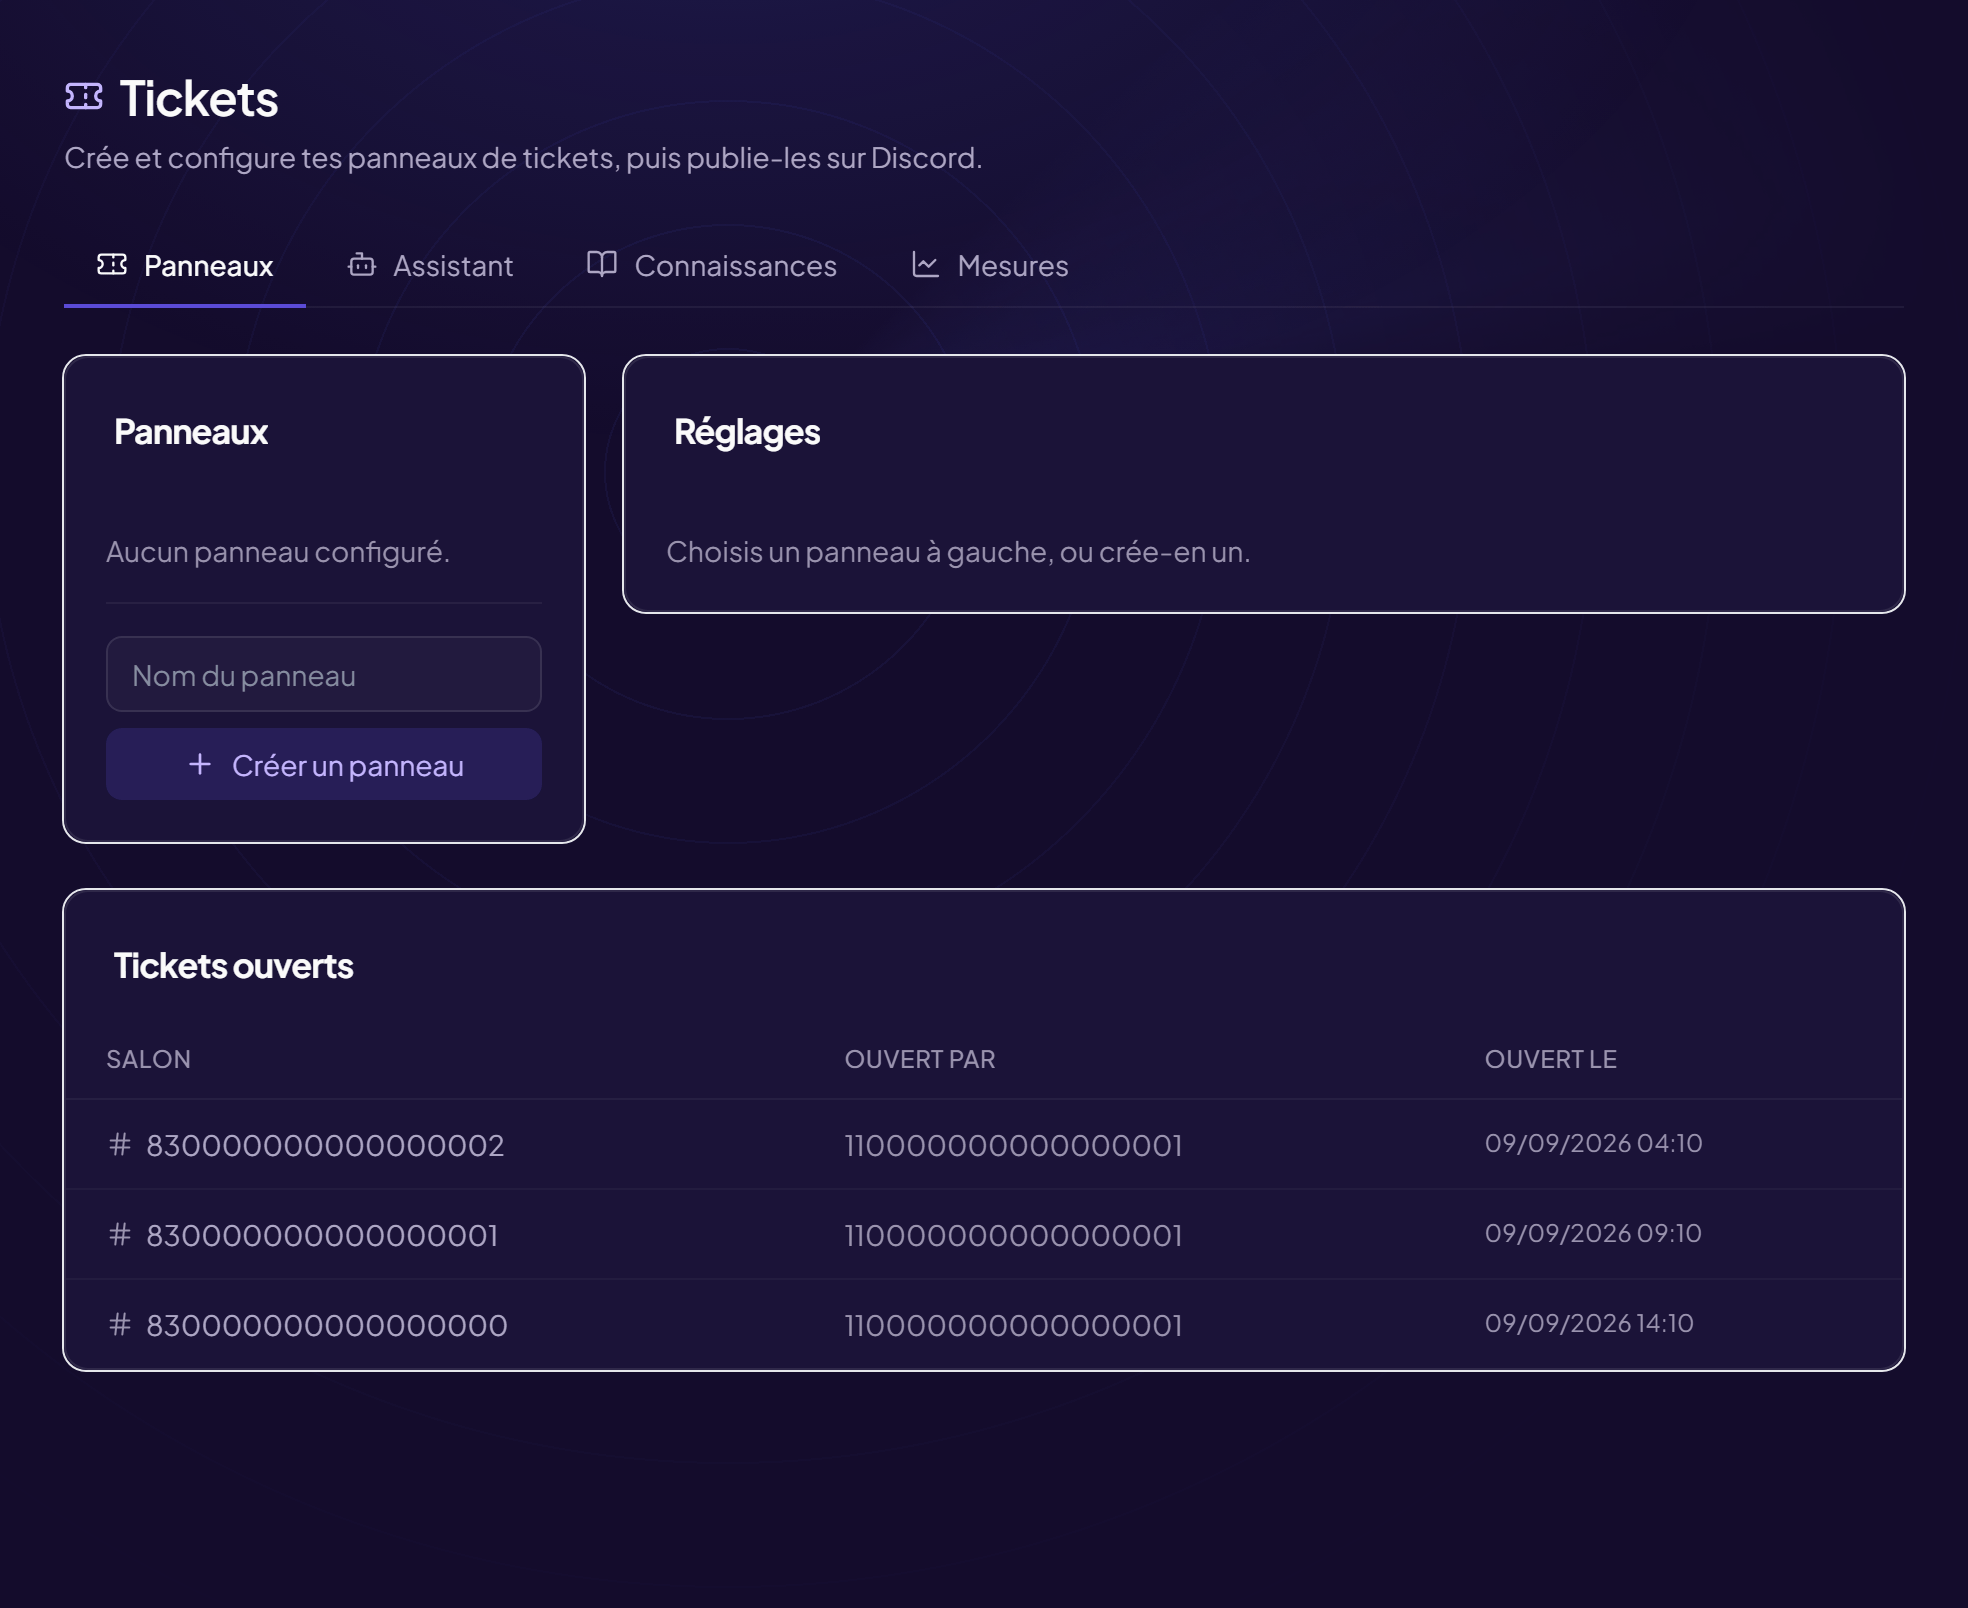
Task: Click the Tickets page title
Action: click(x=199, y=99)
